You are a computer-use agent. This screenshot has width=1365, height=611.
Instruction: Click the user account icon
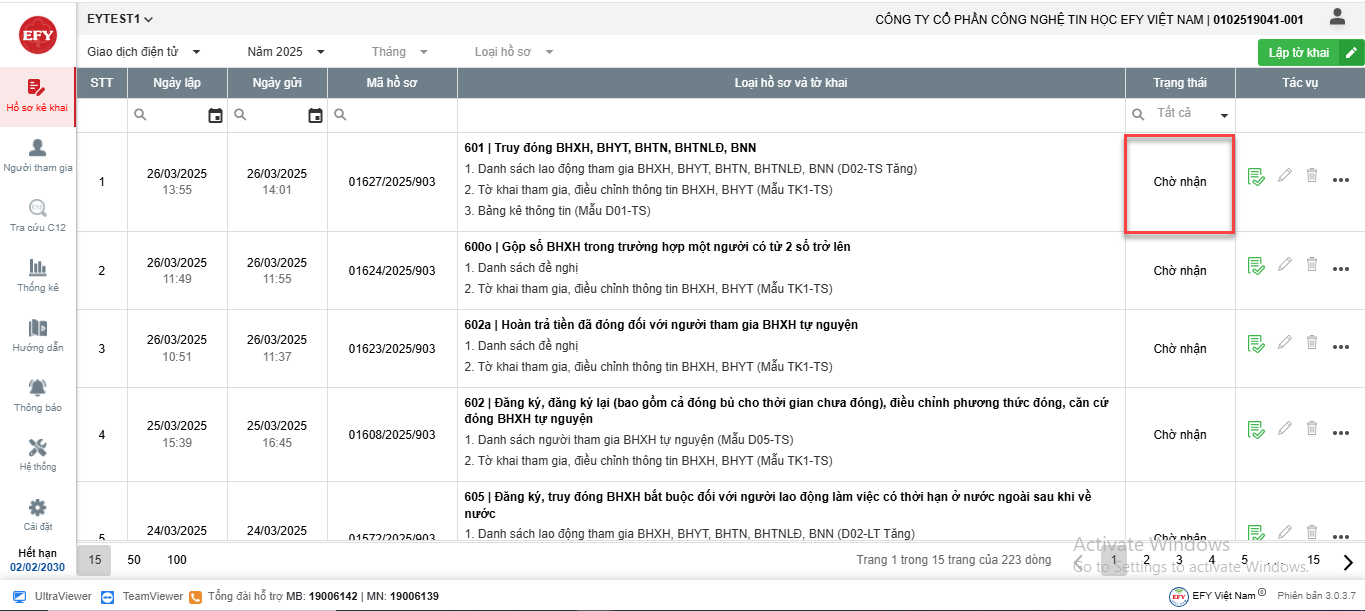[1337, 17]
